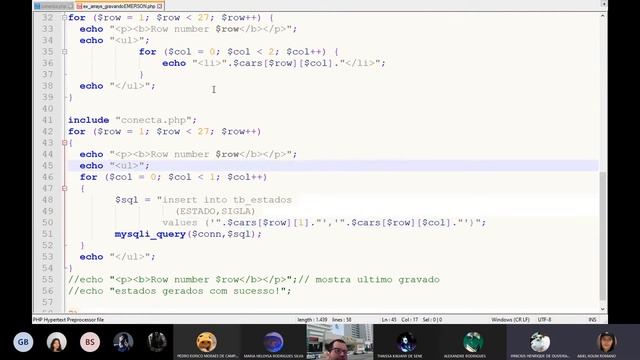Switch to the conecta.php editor tab
This screenshot has height=360, width=640.
[x=53, y=6]
